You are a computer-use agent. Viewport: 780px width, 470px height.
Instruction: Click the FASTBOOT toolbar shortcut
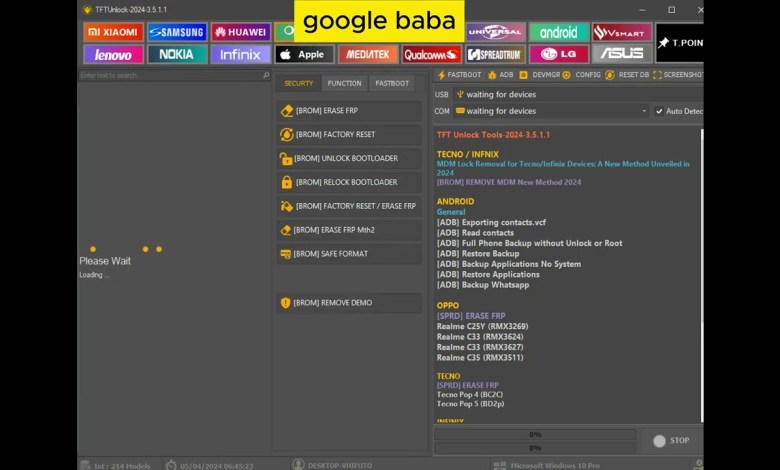point(460,75)
